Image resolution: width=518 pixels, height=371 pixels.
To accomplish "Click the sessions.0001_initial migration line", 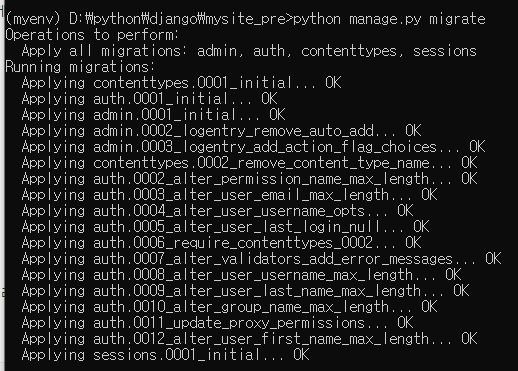I will tap(165, 355).
